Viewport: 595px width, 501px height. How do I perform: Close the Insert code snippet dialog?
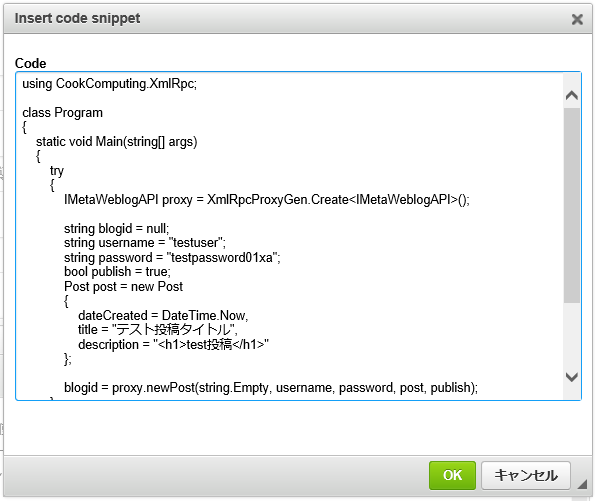577,19
